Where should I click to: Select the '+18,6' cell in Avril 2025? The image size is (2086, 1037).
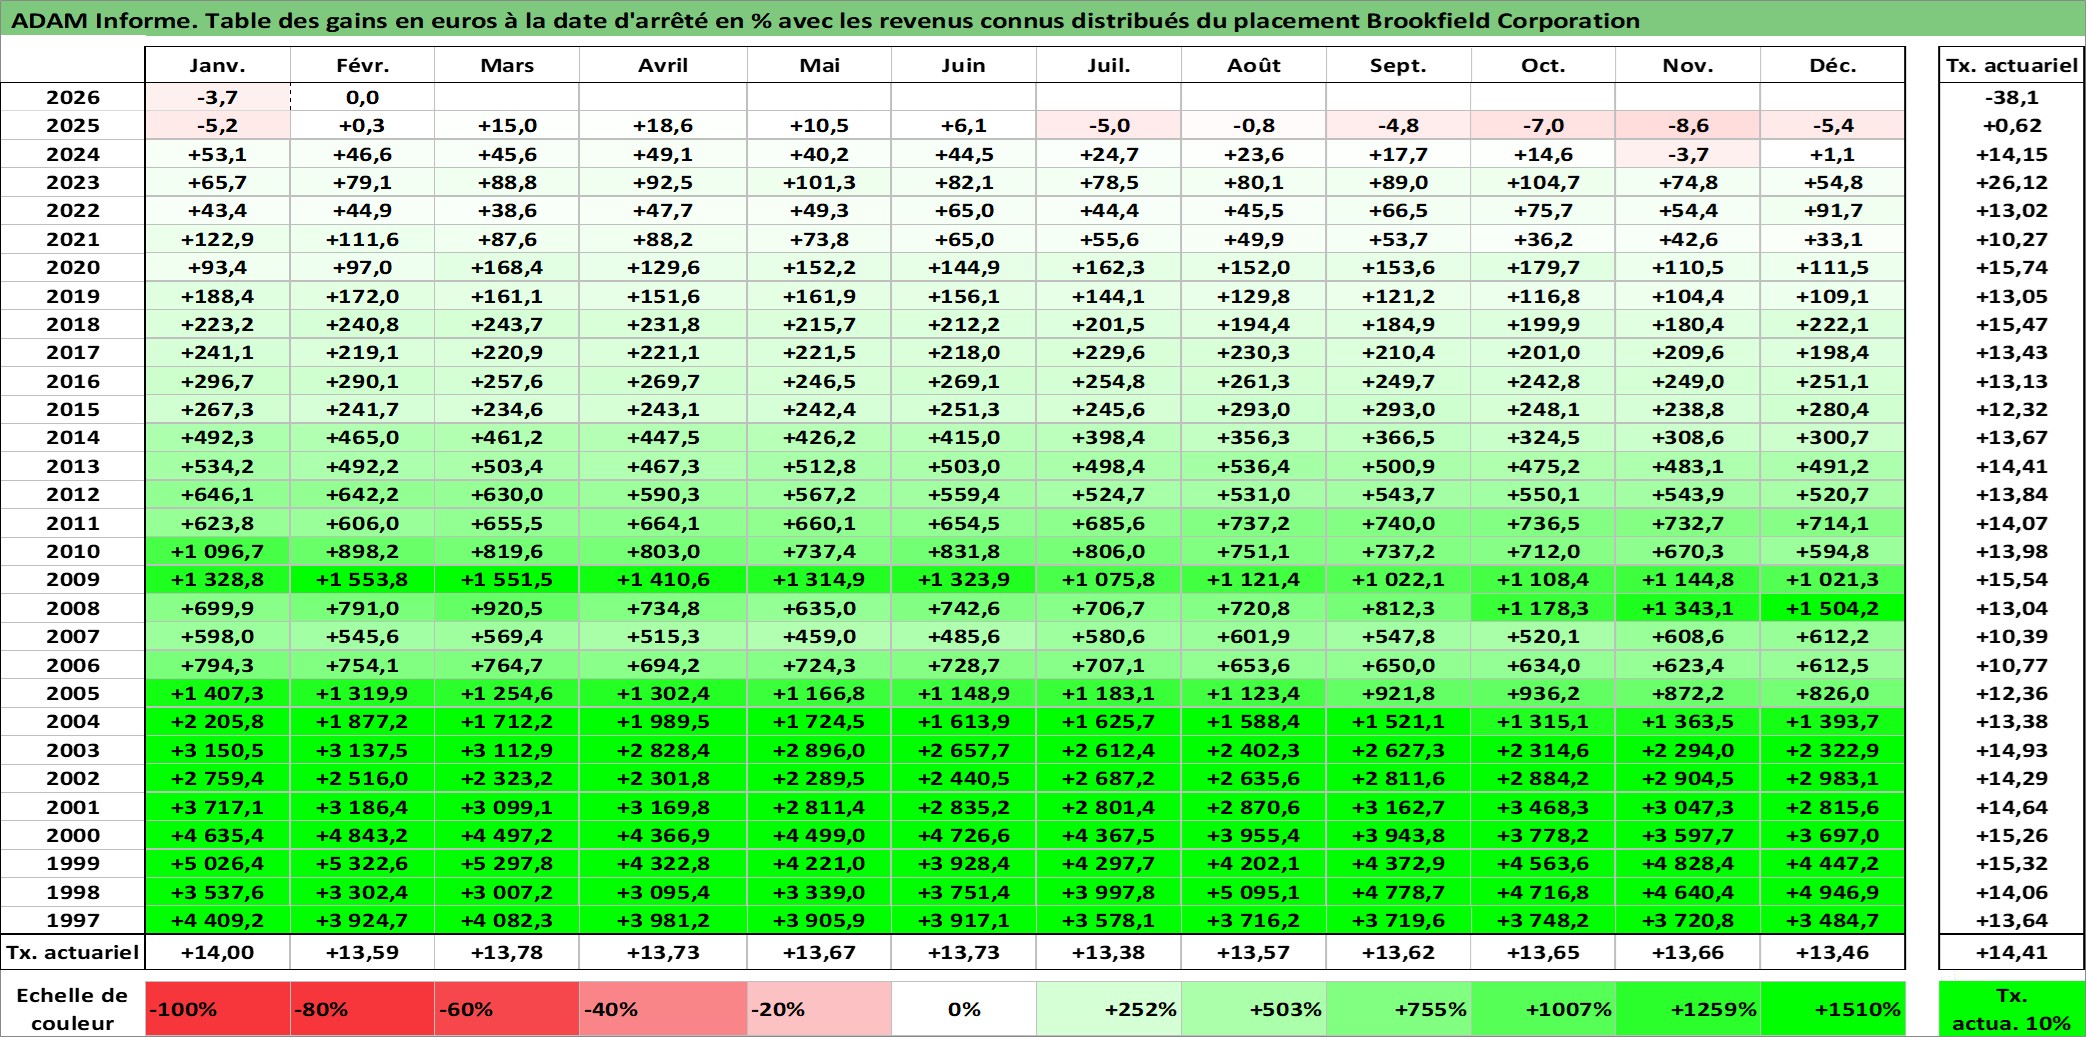coord(663,125)
